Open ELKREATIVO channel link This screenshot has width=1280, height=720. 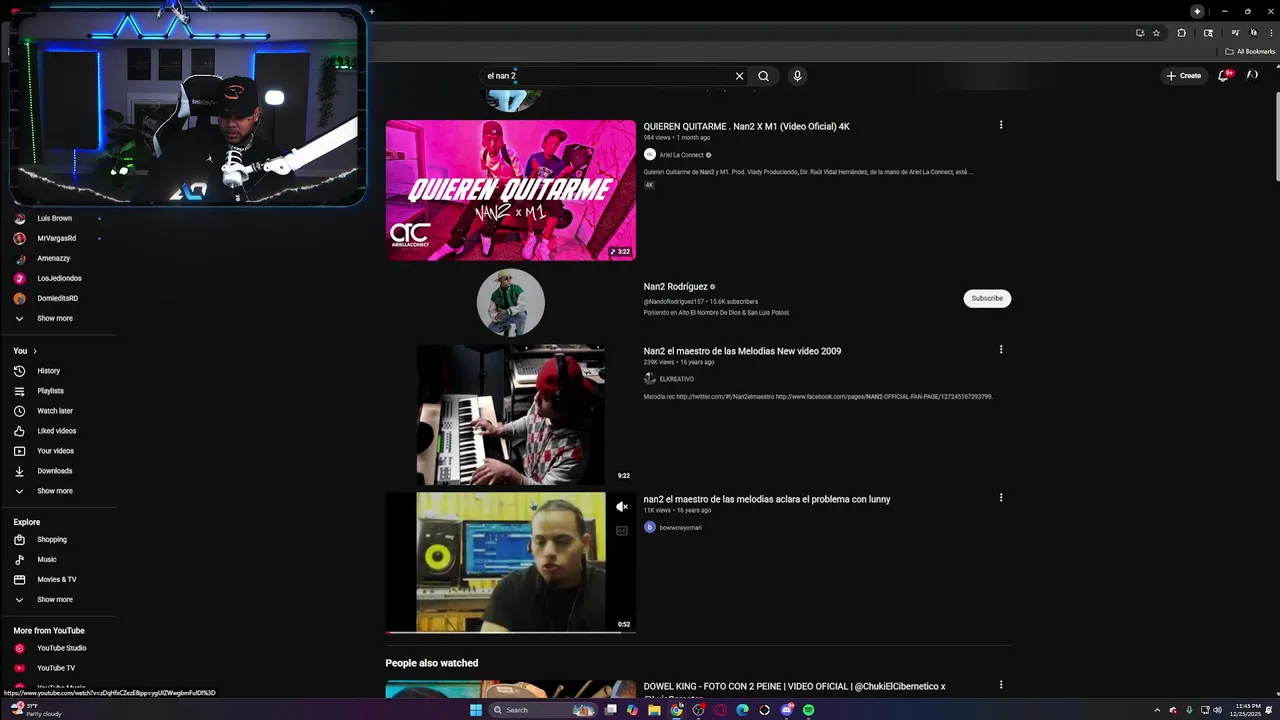[676, 379]
